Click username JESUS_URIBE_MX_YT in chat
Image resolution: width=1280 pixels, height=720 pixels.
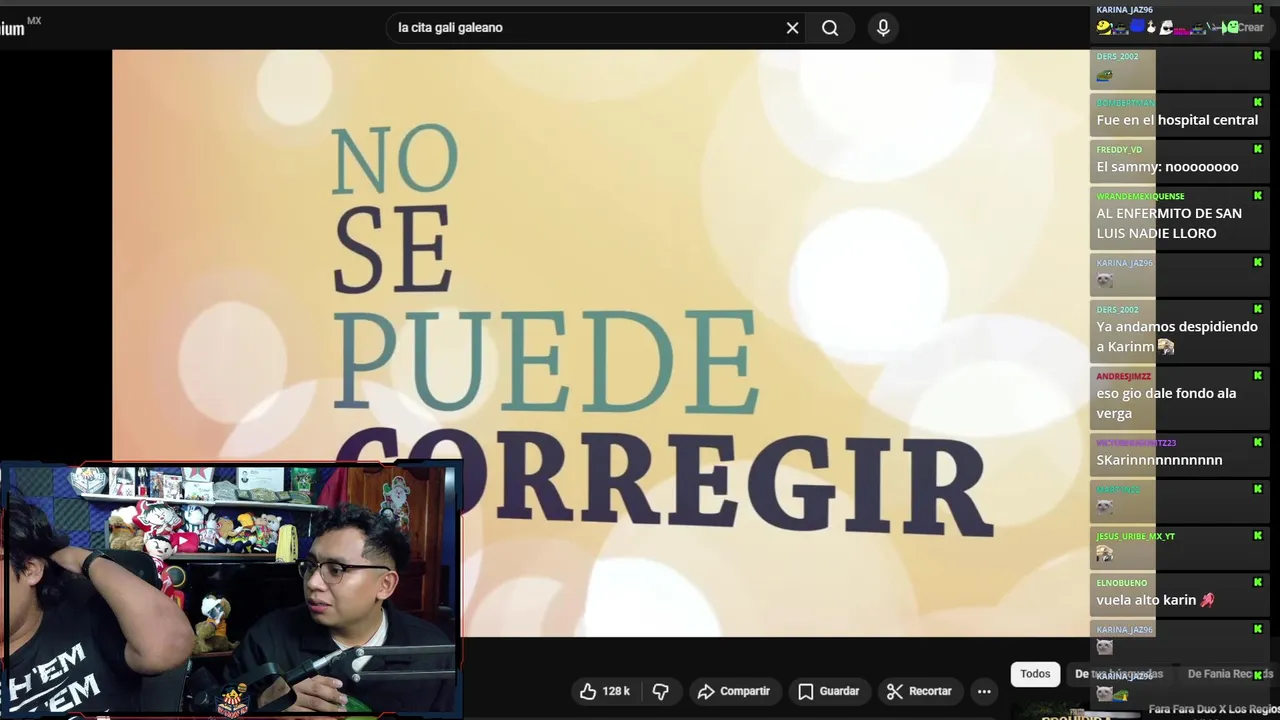tap(1135, 536)
